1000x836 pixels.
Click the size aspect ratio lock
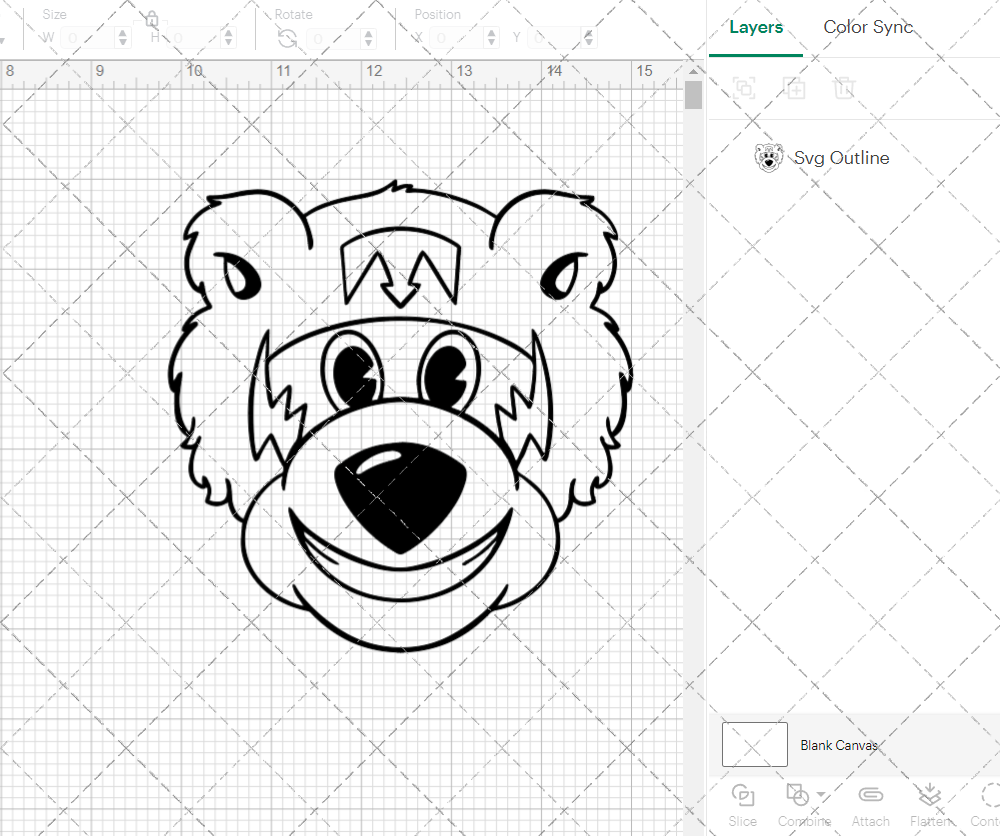150,18
